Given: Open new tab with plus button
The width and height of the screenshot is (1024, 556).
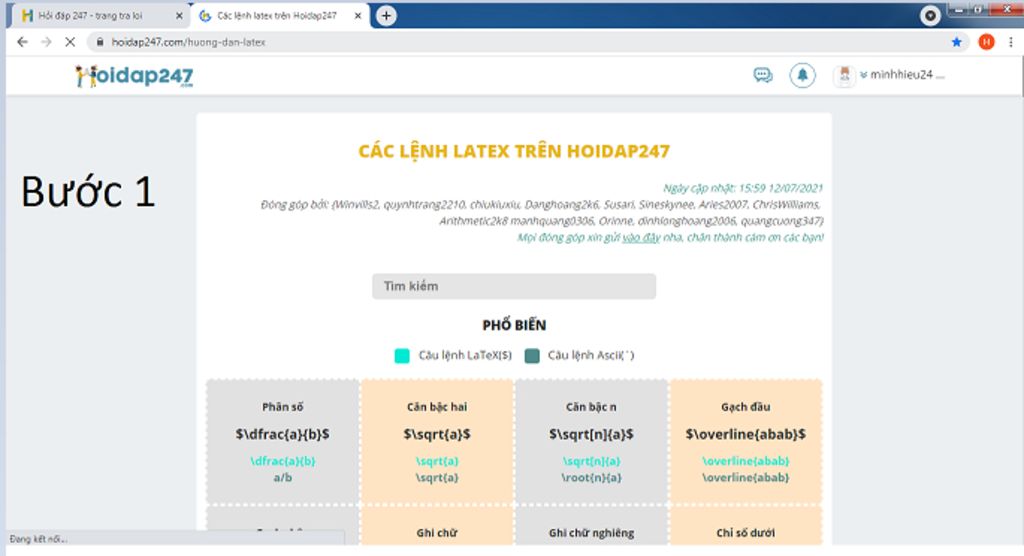Looking at the screenshot, I should (x=386, y=15).
